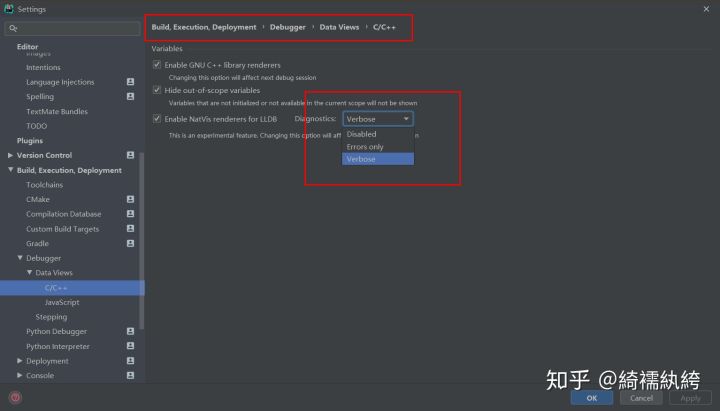Image resolution: width=720 pixels, height=411 pixels.
Task: Click the project-level icon next to Gradle
Action: coord(130,243)
